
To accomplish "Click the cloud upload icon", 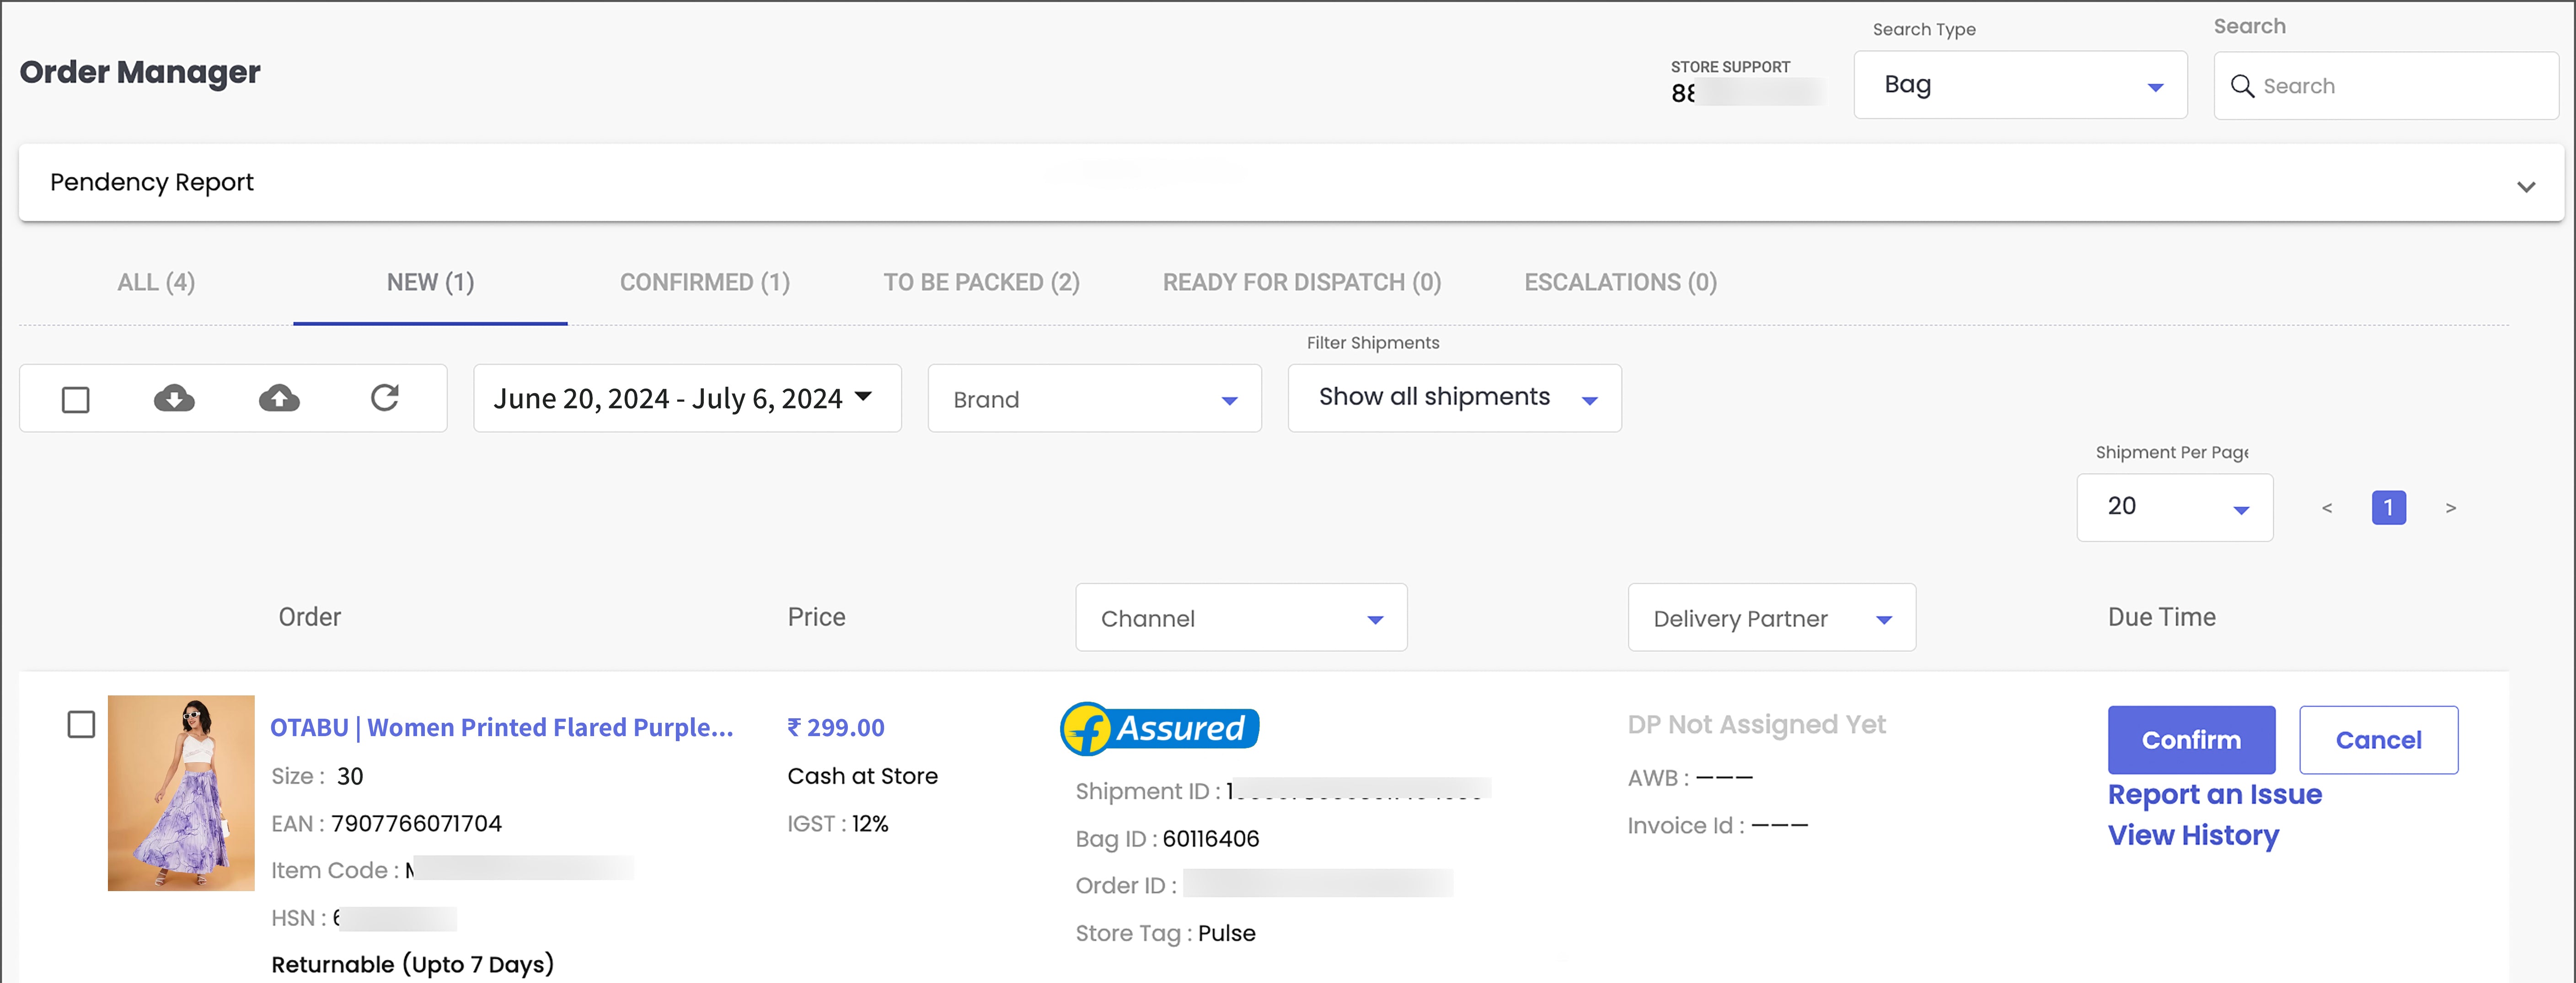I will (x=279, y=399).
